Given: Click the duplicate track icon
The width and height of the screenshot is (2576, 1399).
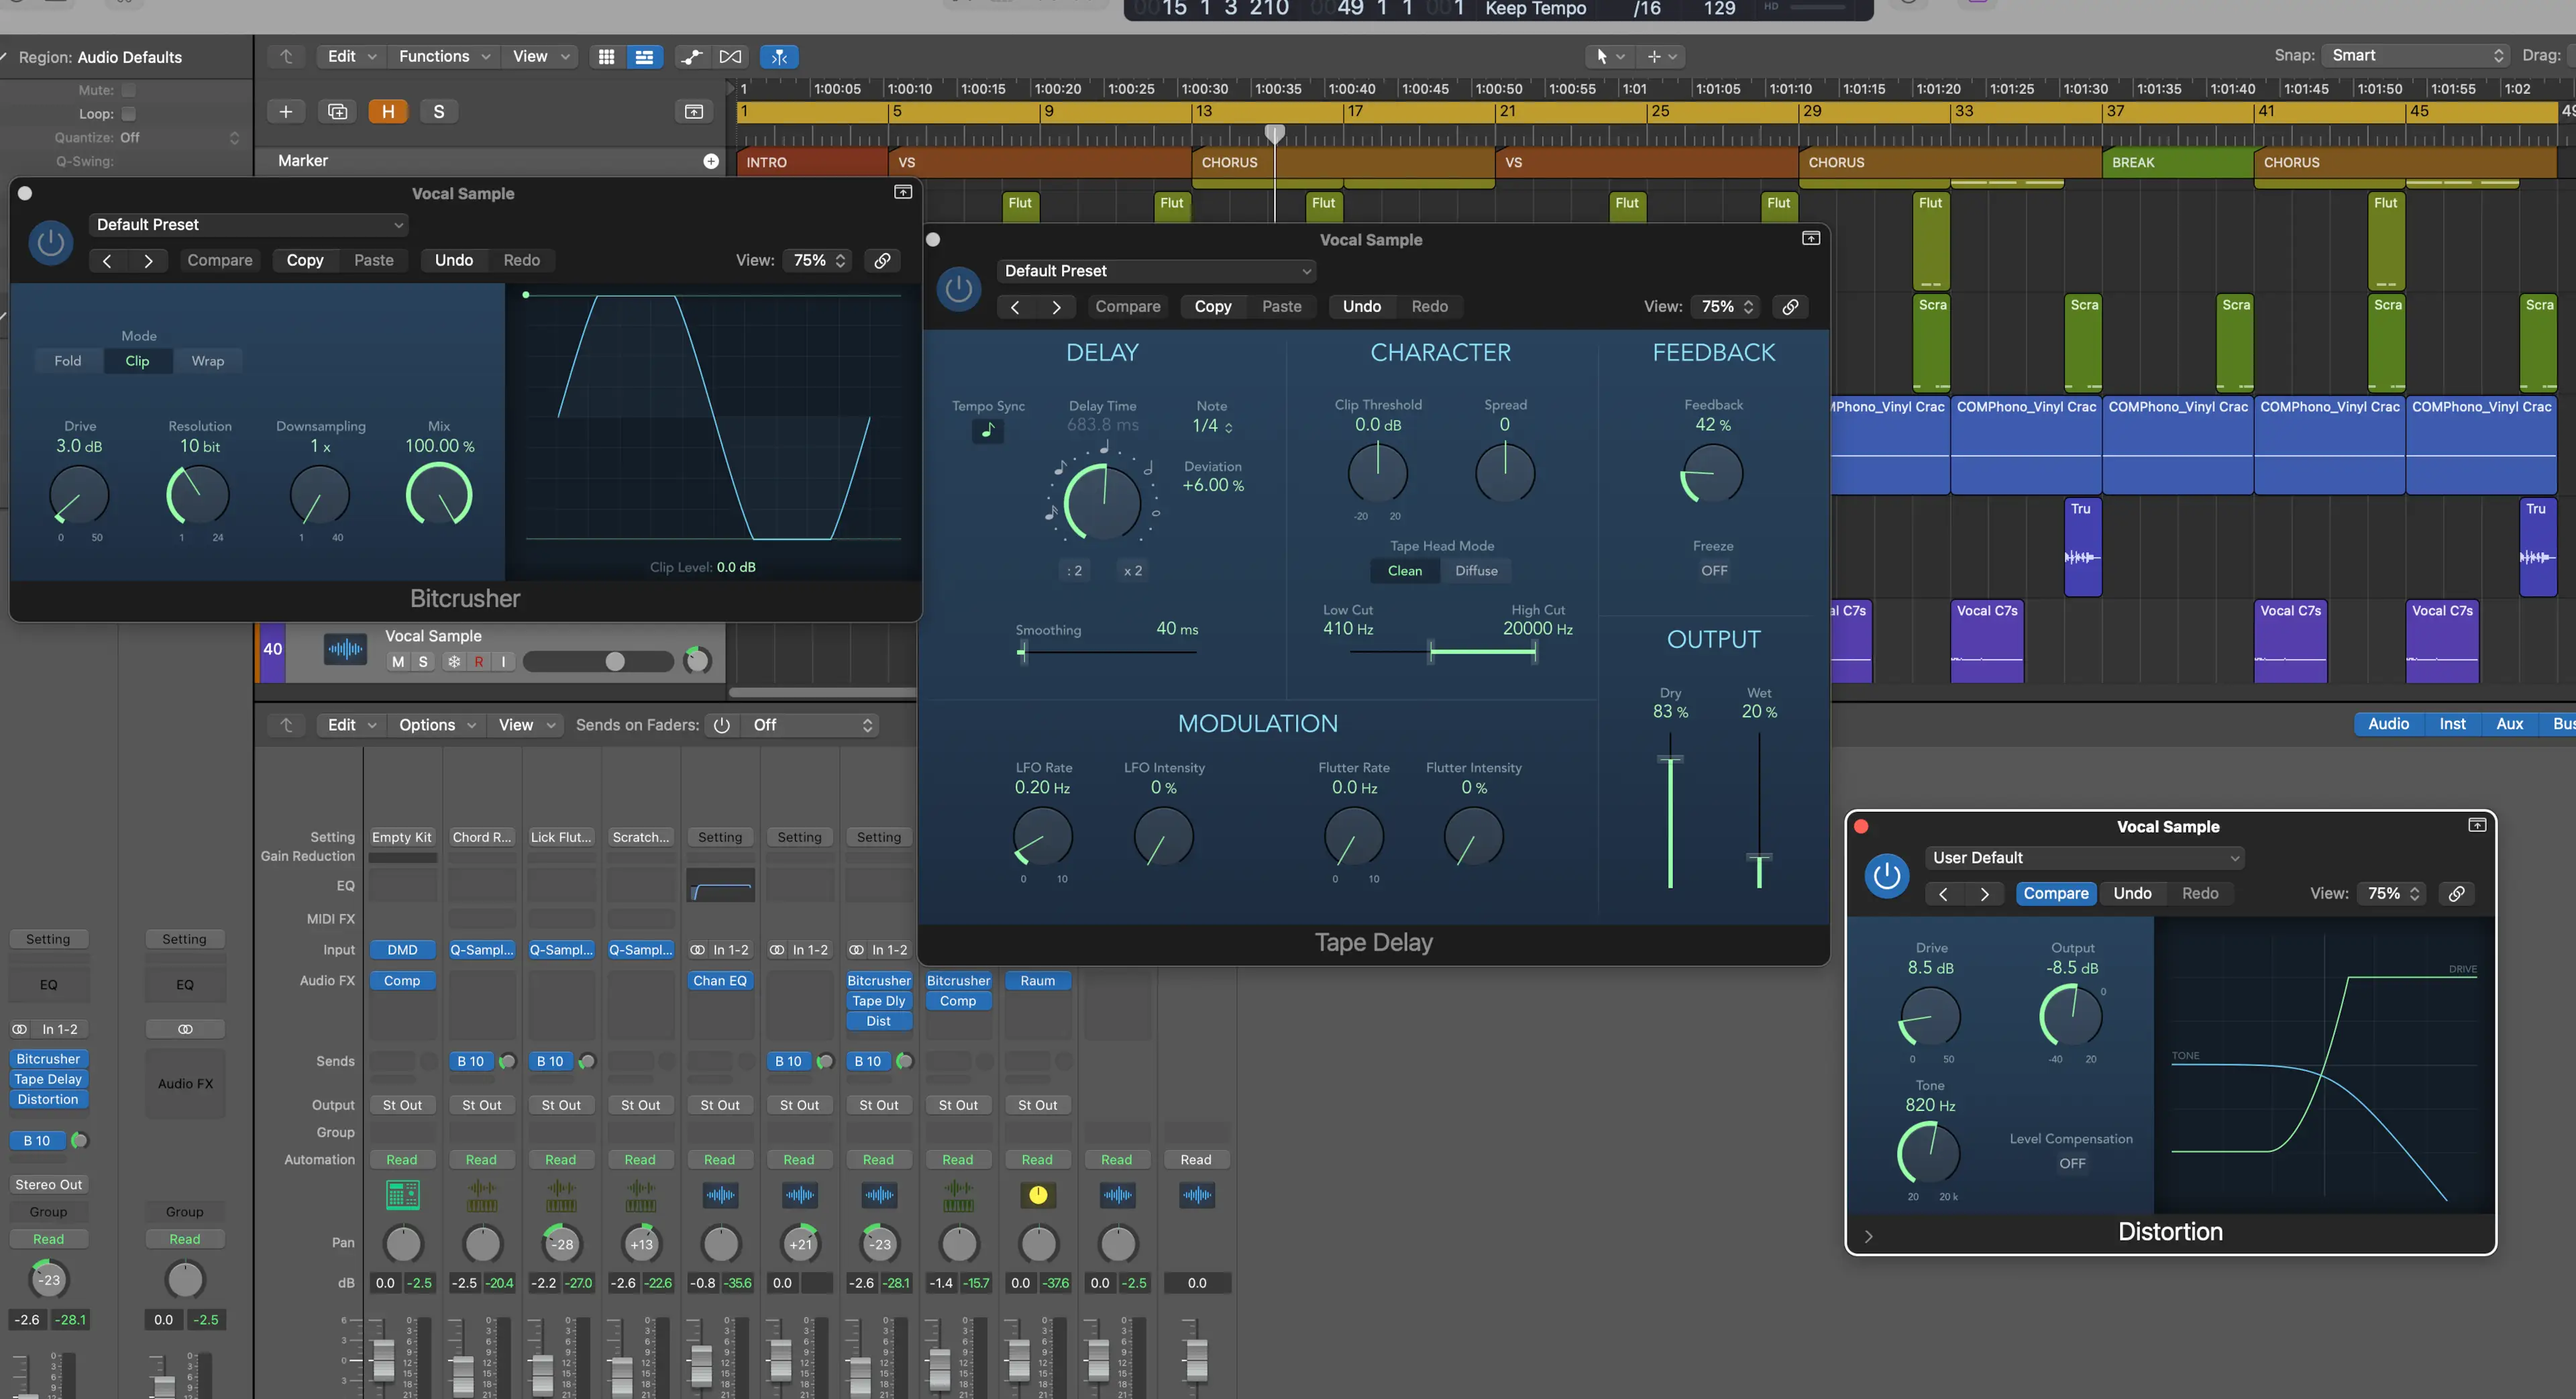Looking at the screenshot, I should pos(337,112).
